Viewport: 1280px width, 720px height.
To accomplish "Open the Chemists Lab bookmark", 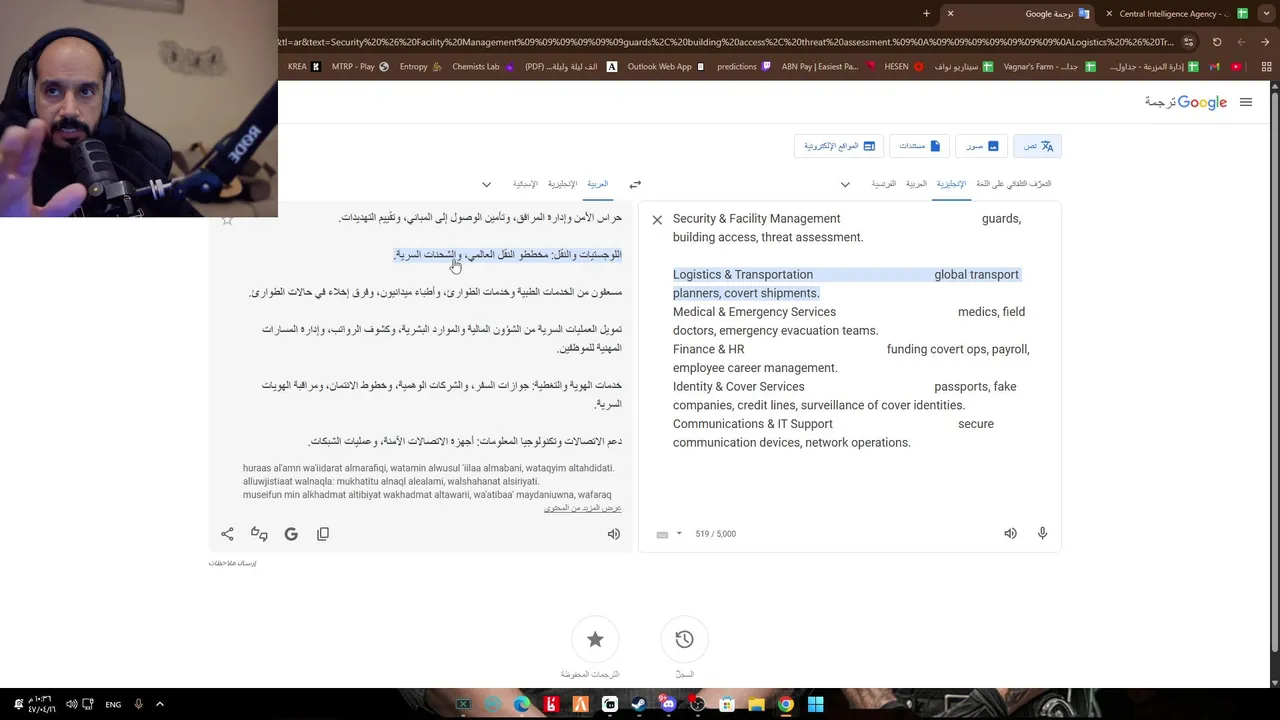I will (x=483, y=67).
